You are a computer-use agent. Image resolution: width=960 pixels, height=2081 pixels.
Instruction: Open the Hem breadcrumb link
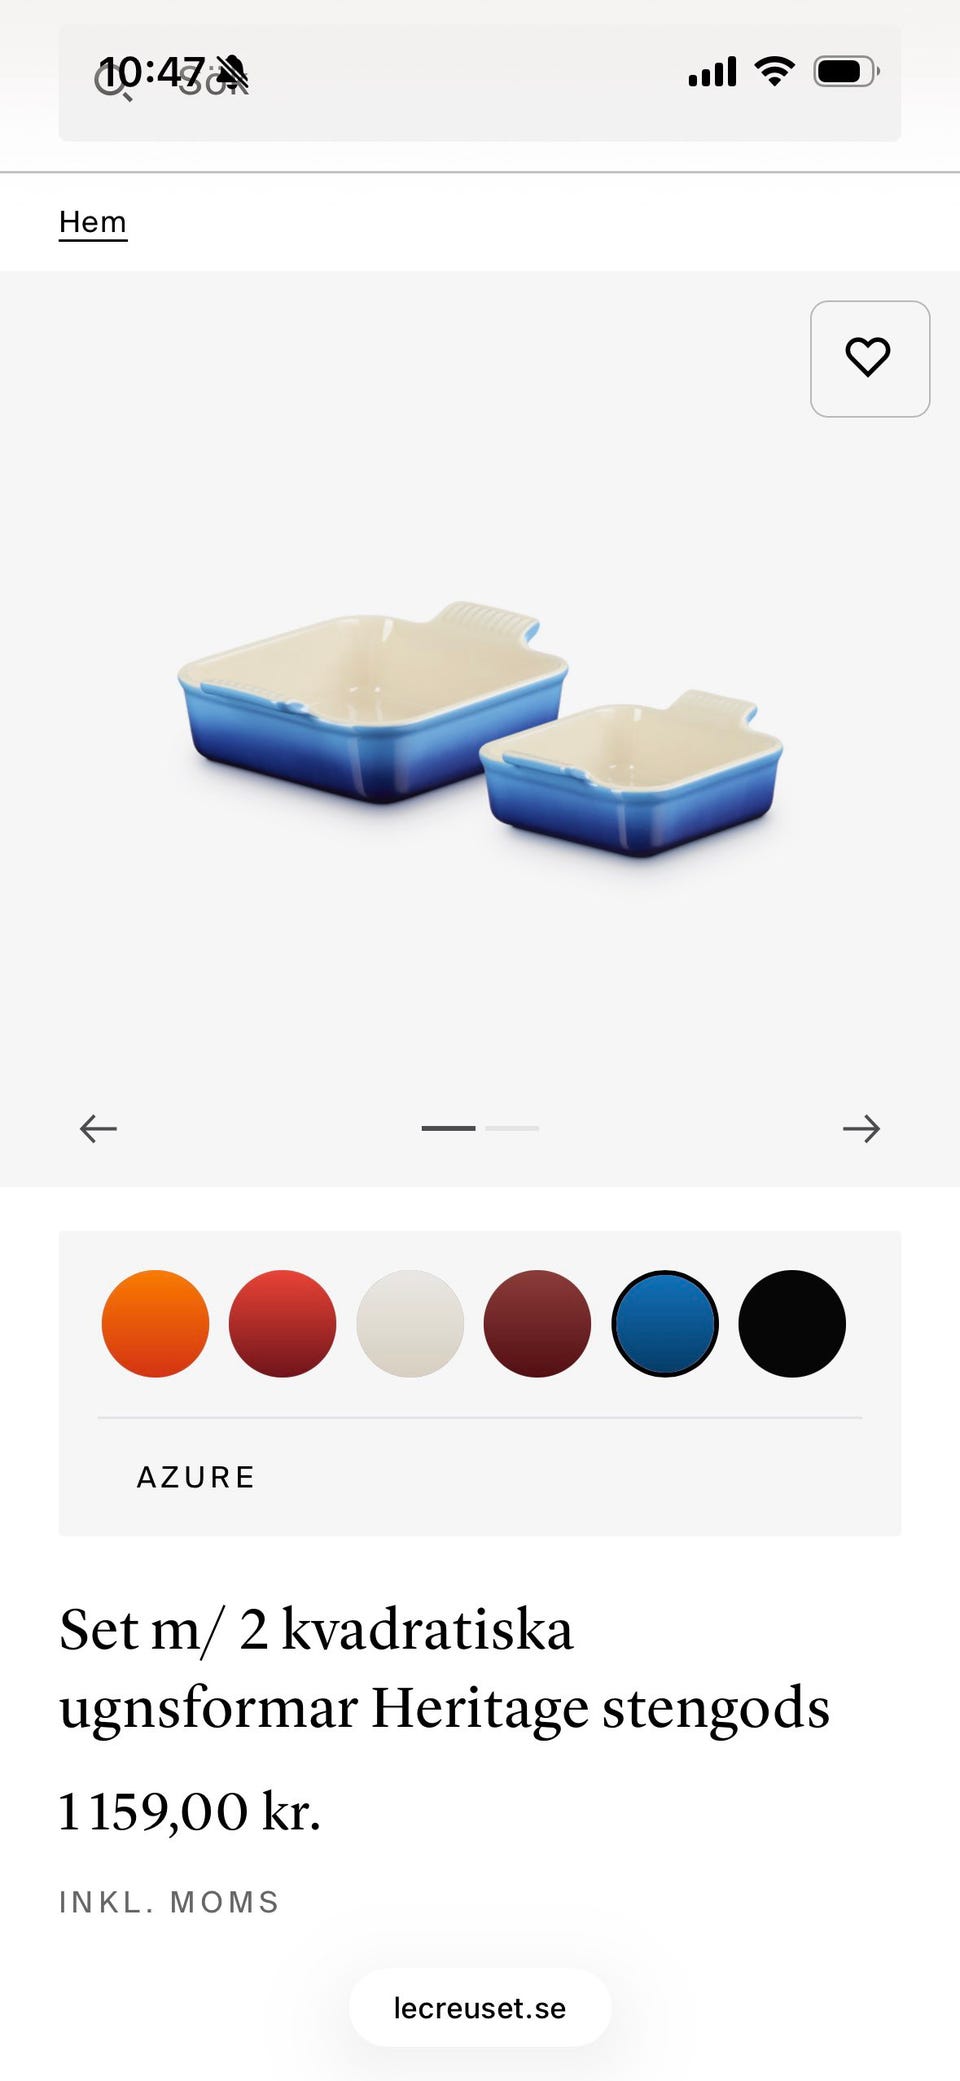point(93,222)
